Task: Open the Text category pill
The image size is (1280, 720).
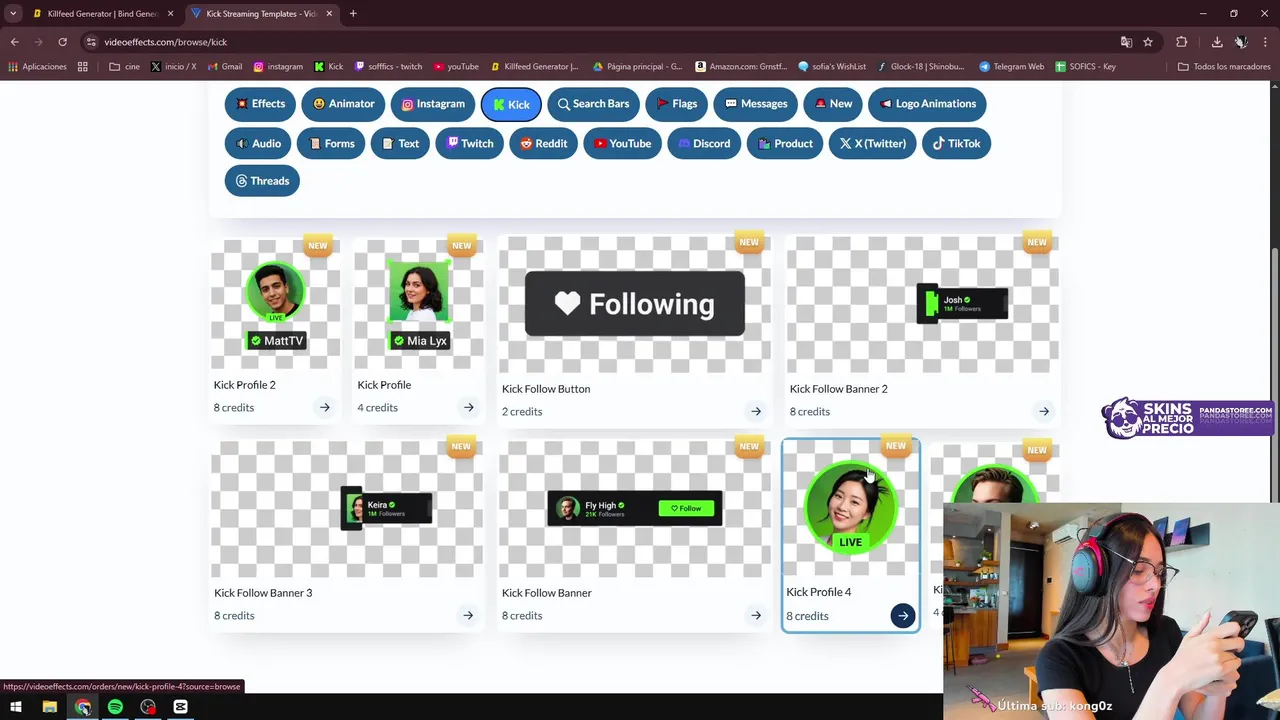Action: [400, 144]
